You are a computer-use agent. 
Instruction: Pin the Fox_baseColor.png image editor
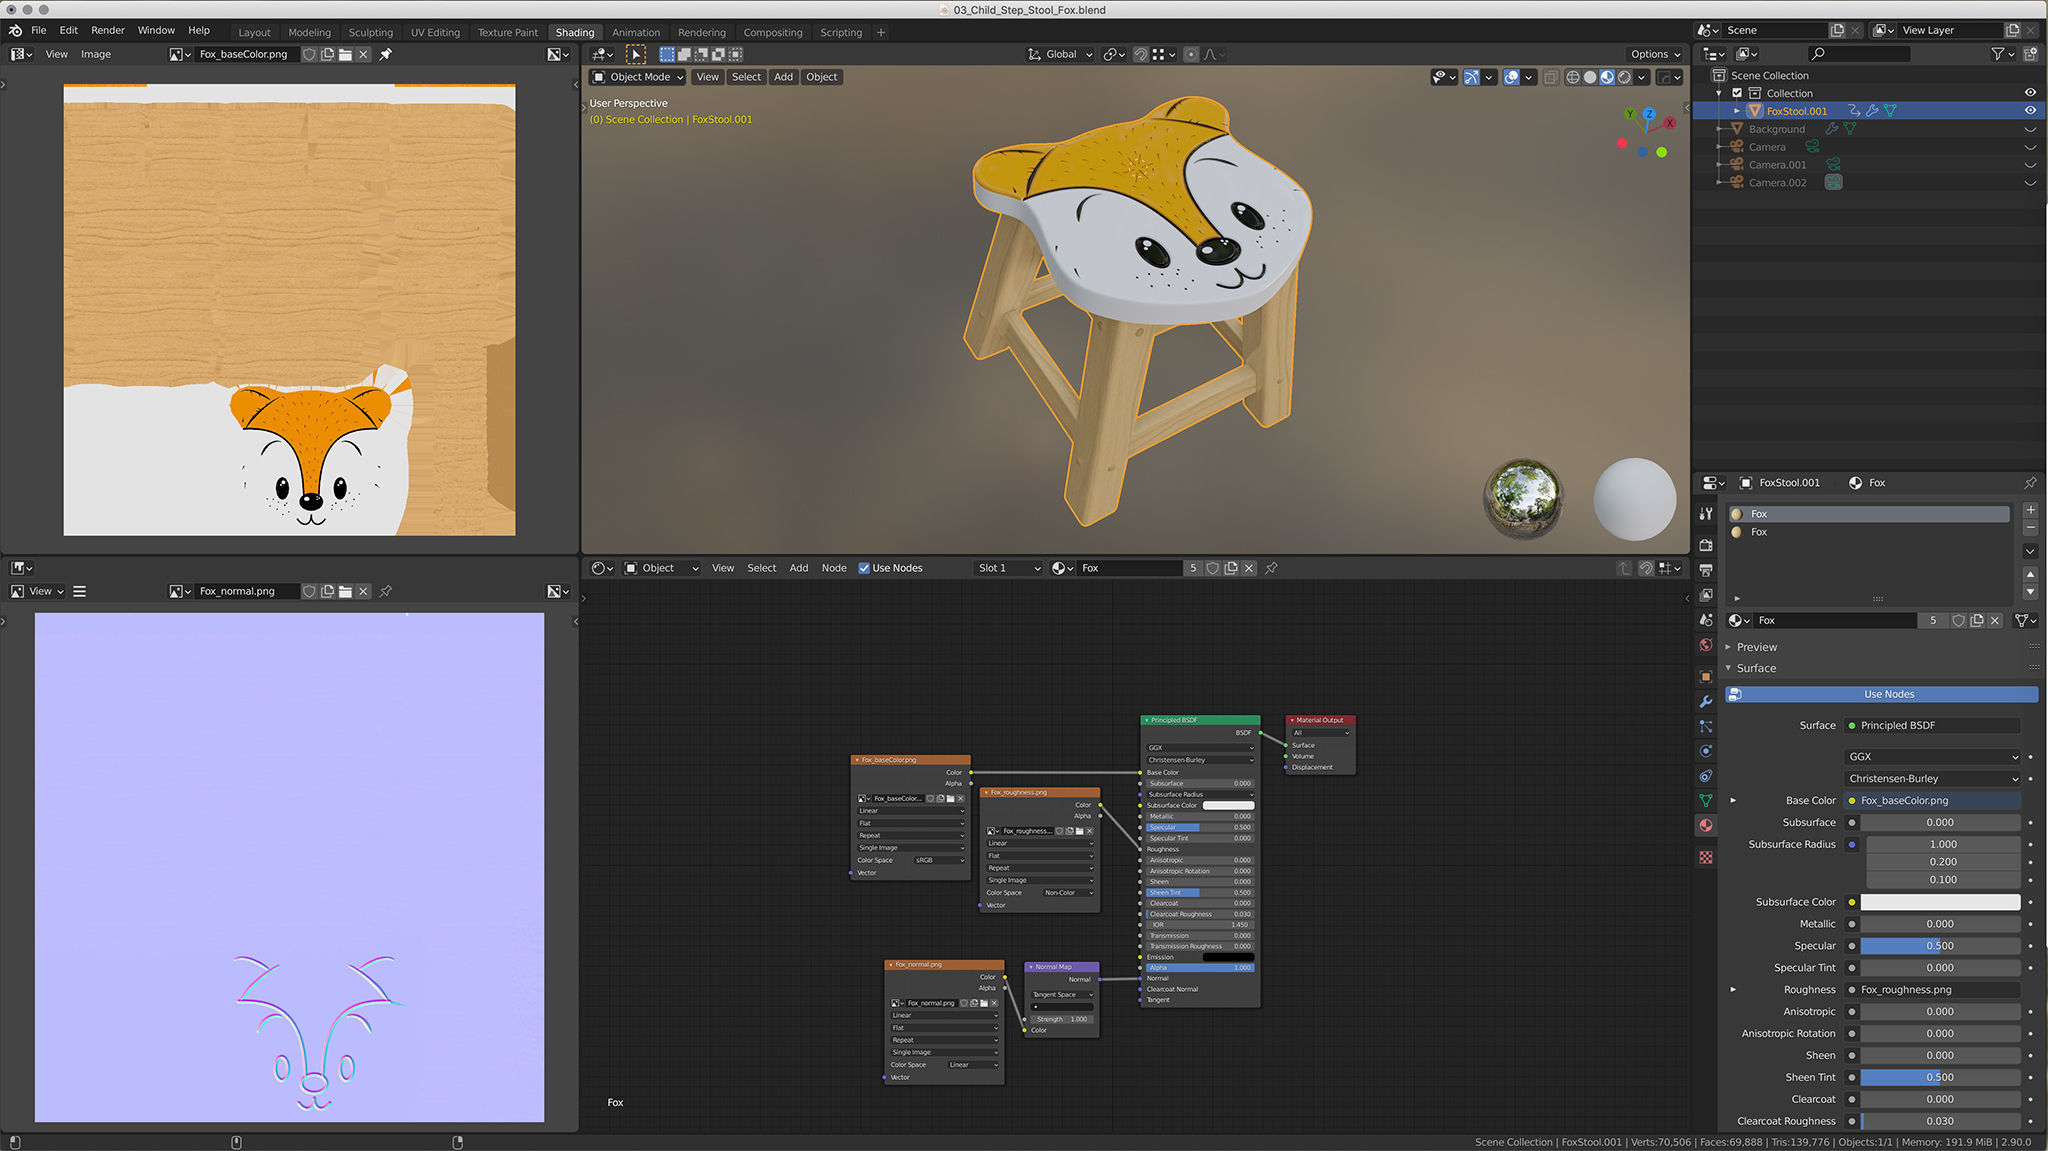click(386, 54)
